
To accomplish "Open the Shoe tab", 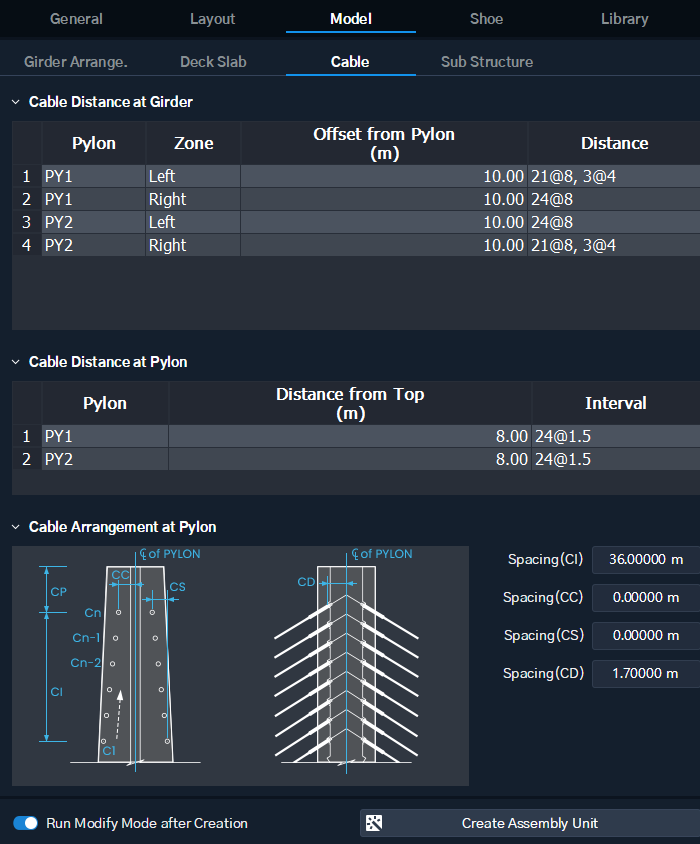I will (486, 19).
